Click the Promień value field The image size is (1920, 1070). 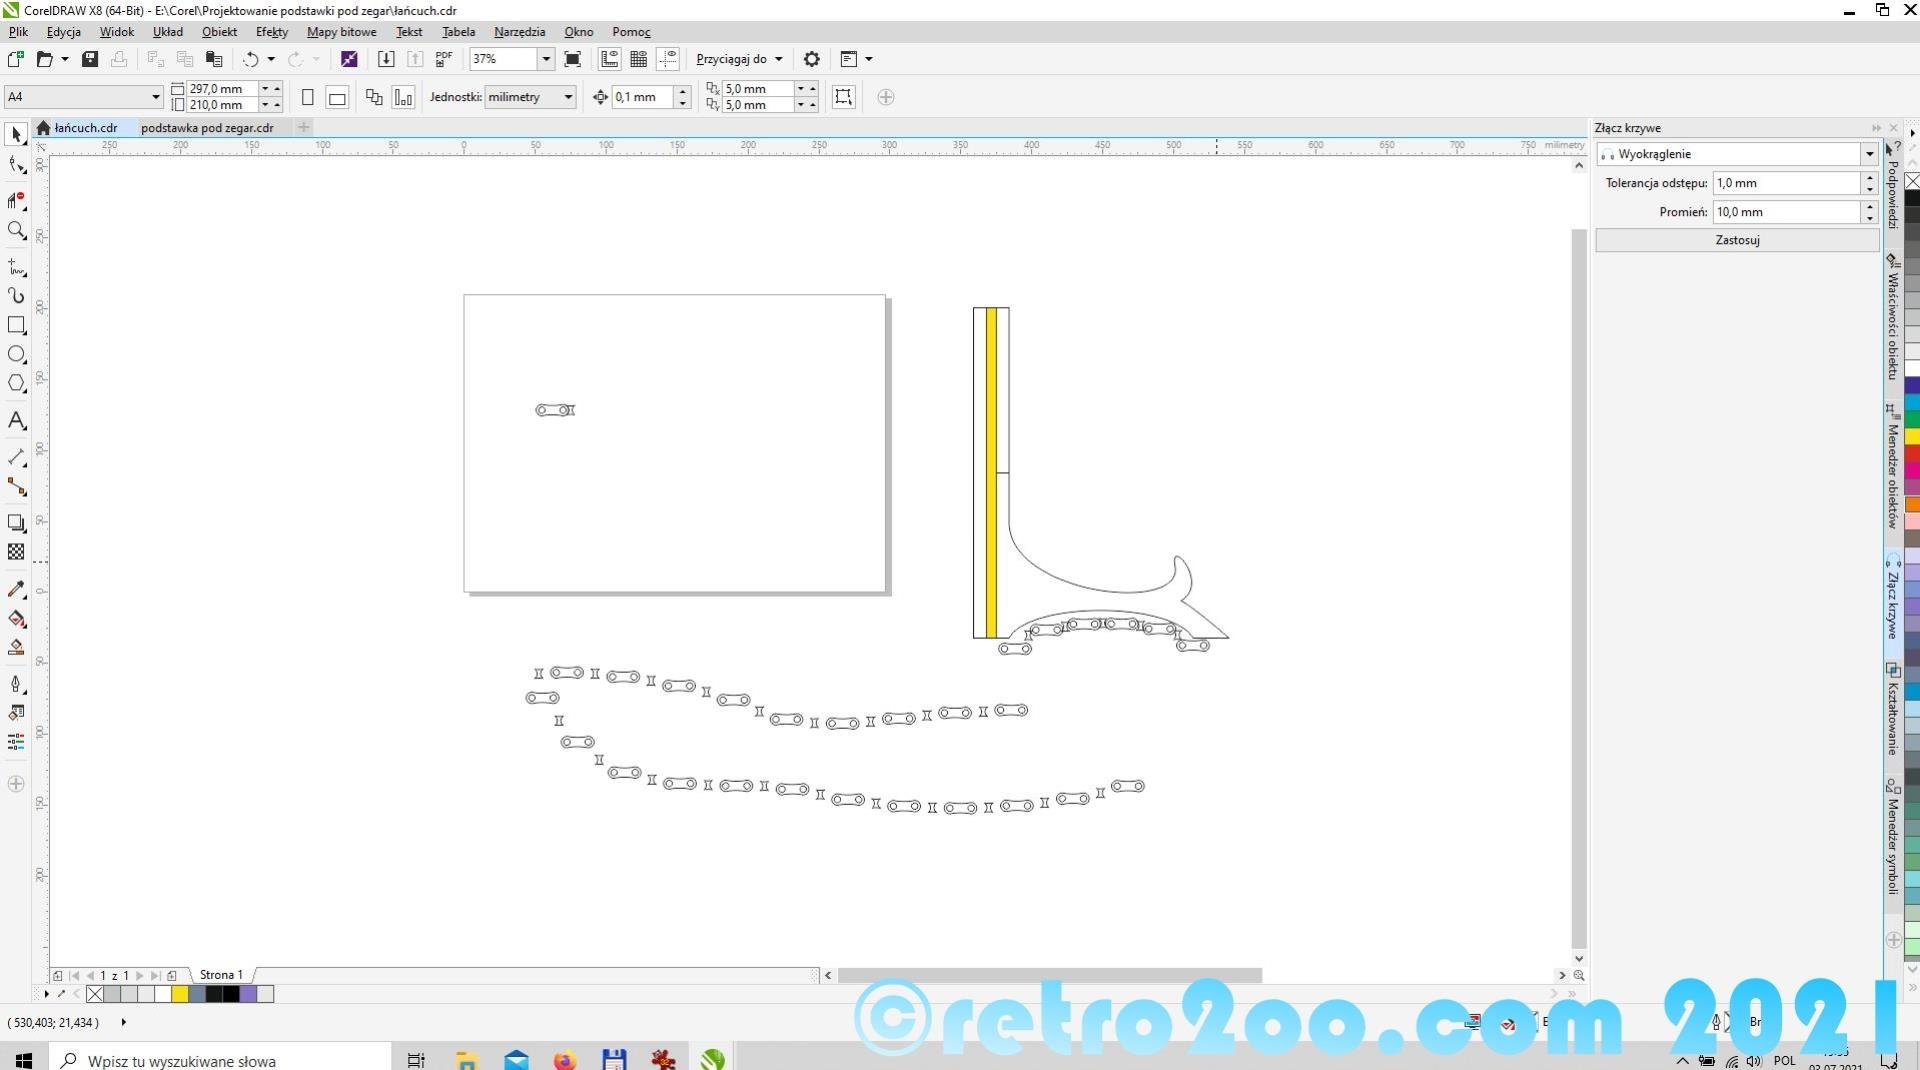pos(1786,212)
